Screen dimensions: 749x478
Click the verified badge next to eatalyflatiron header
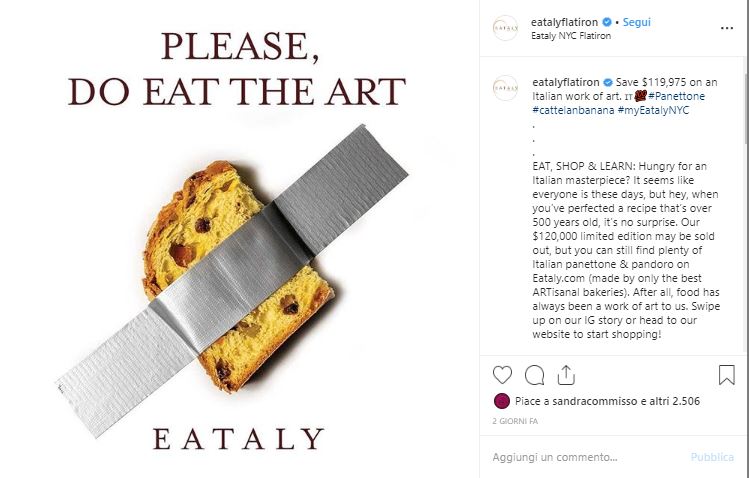(x=607, y=22)
